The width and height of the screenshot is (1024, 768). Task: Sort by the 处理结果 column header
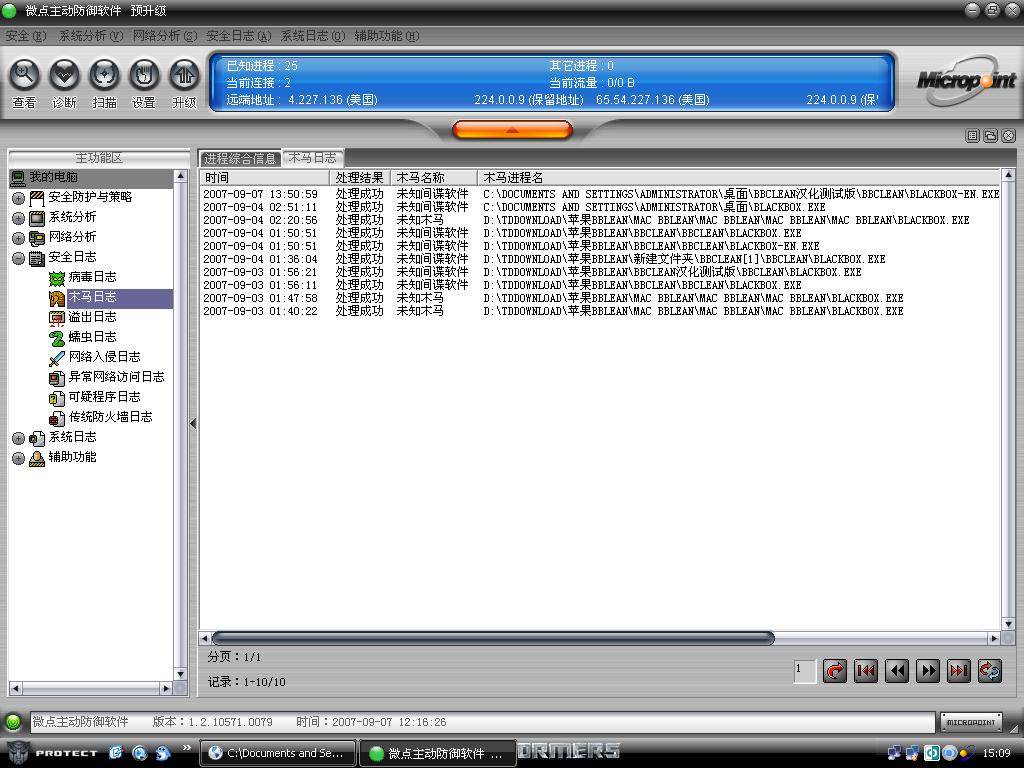pos(360,178)
